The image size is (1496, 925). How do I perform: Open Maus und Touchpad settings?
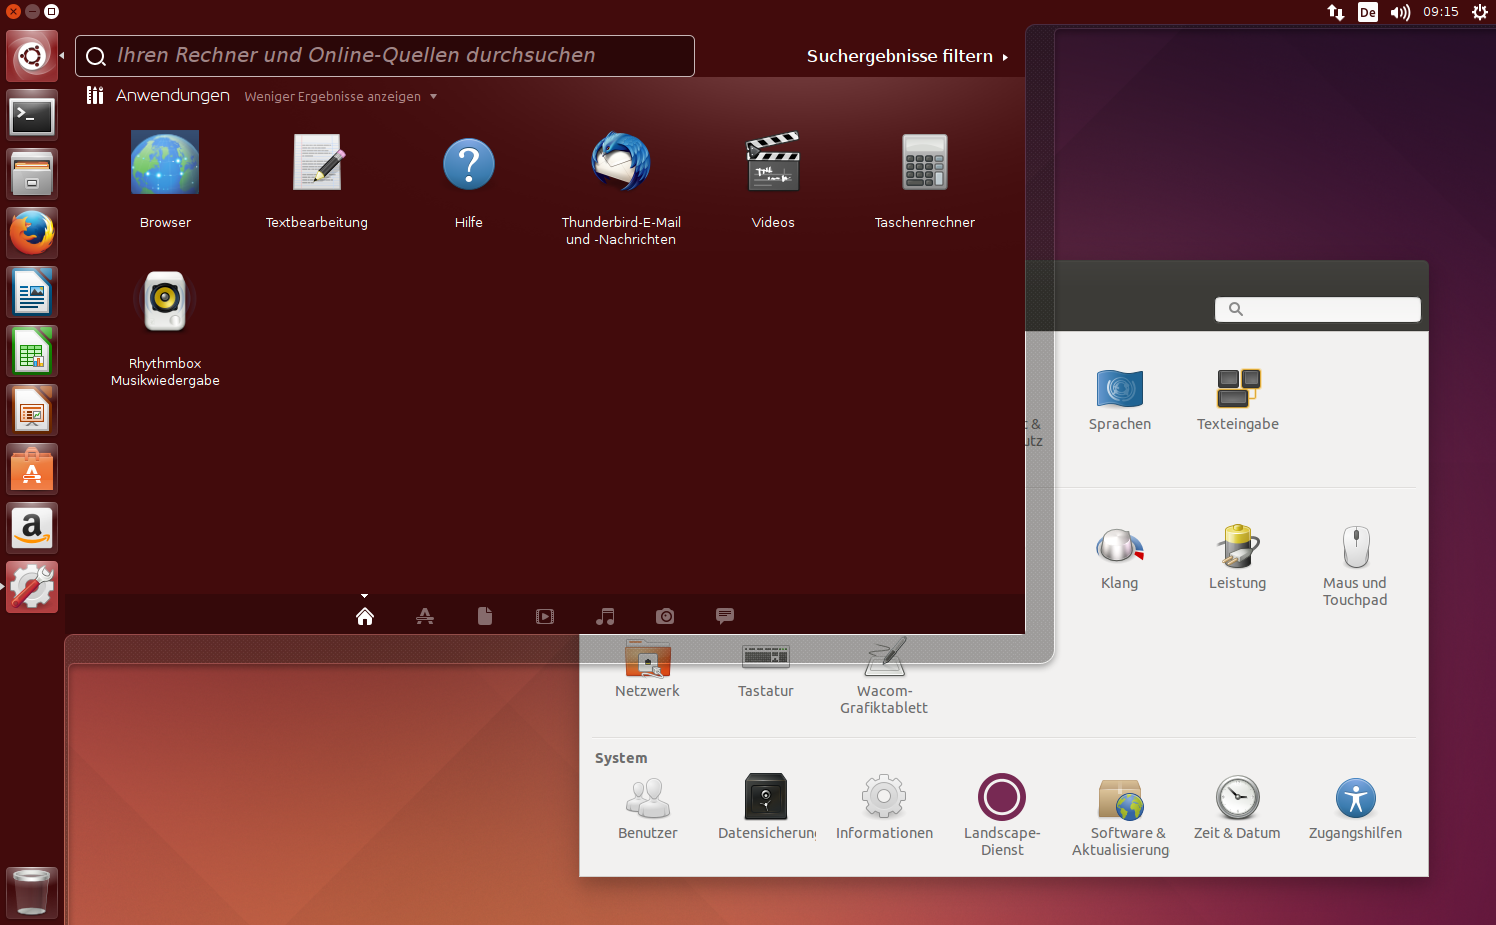[1355, 566]
